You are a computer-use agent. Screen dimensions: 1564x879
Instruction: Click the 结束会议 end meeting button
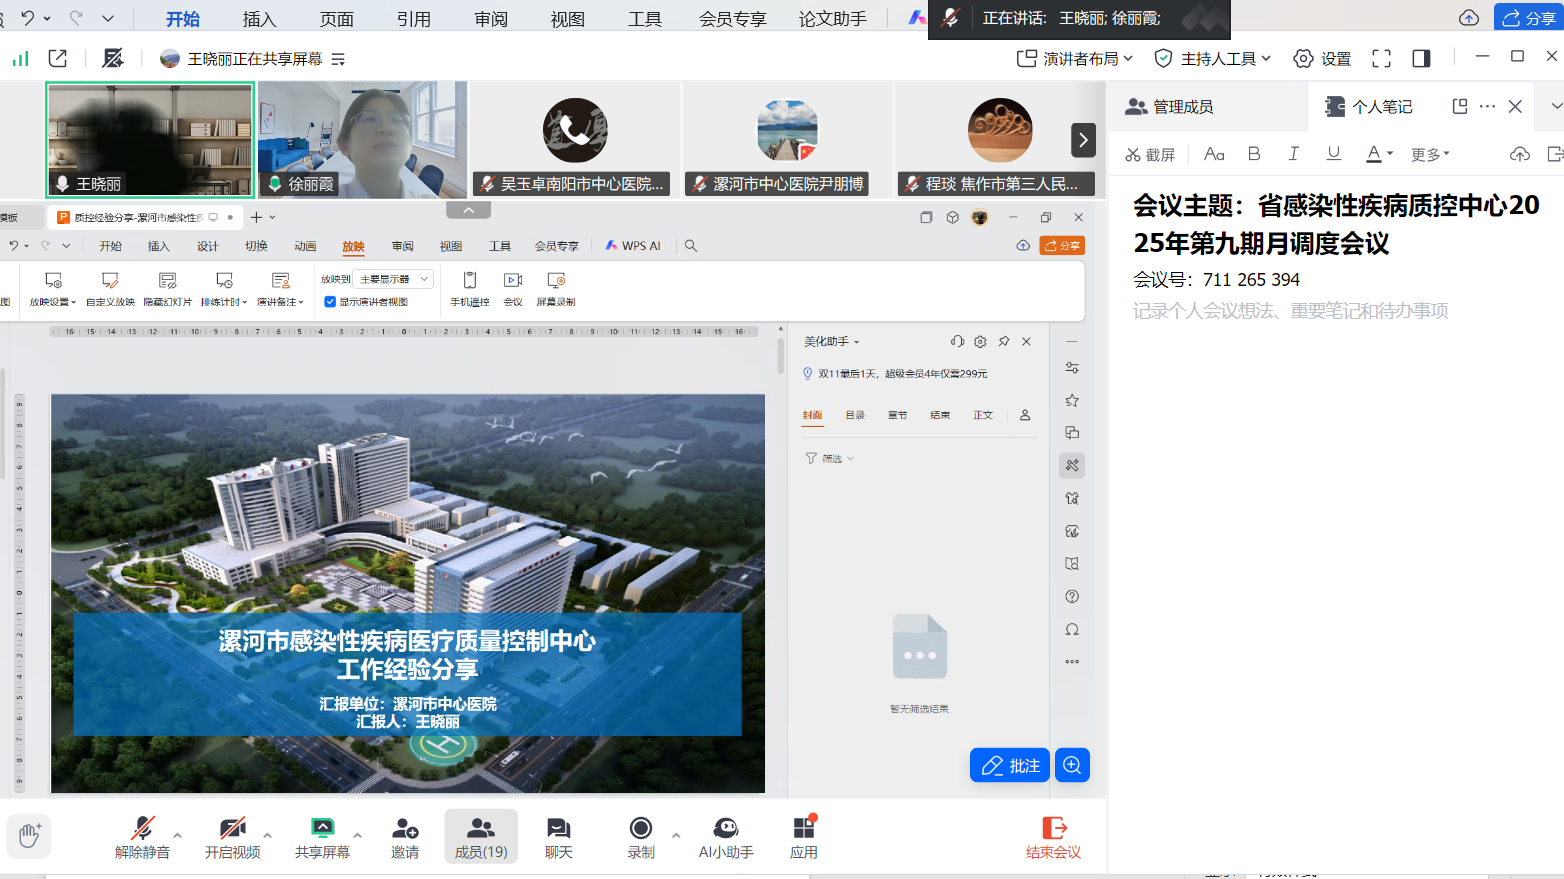[1052, 837]
